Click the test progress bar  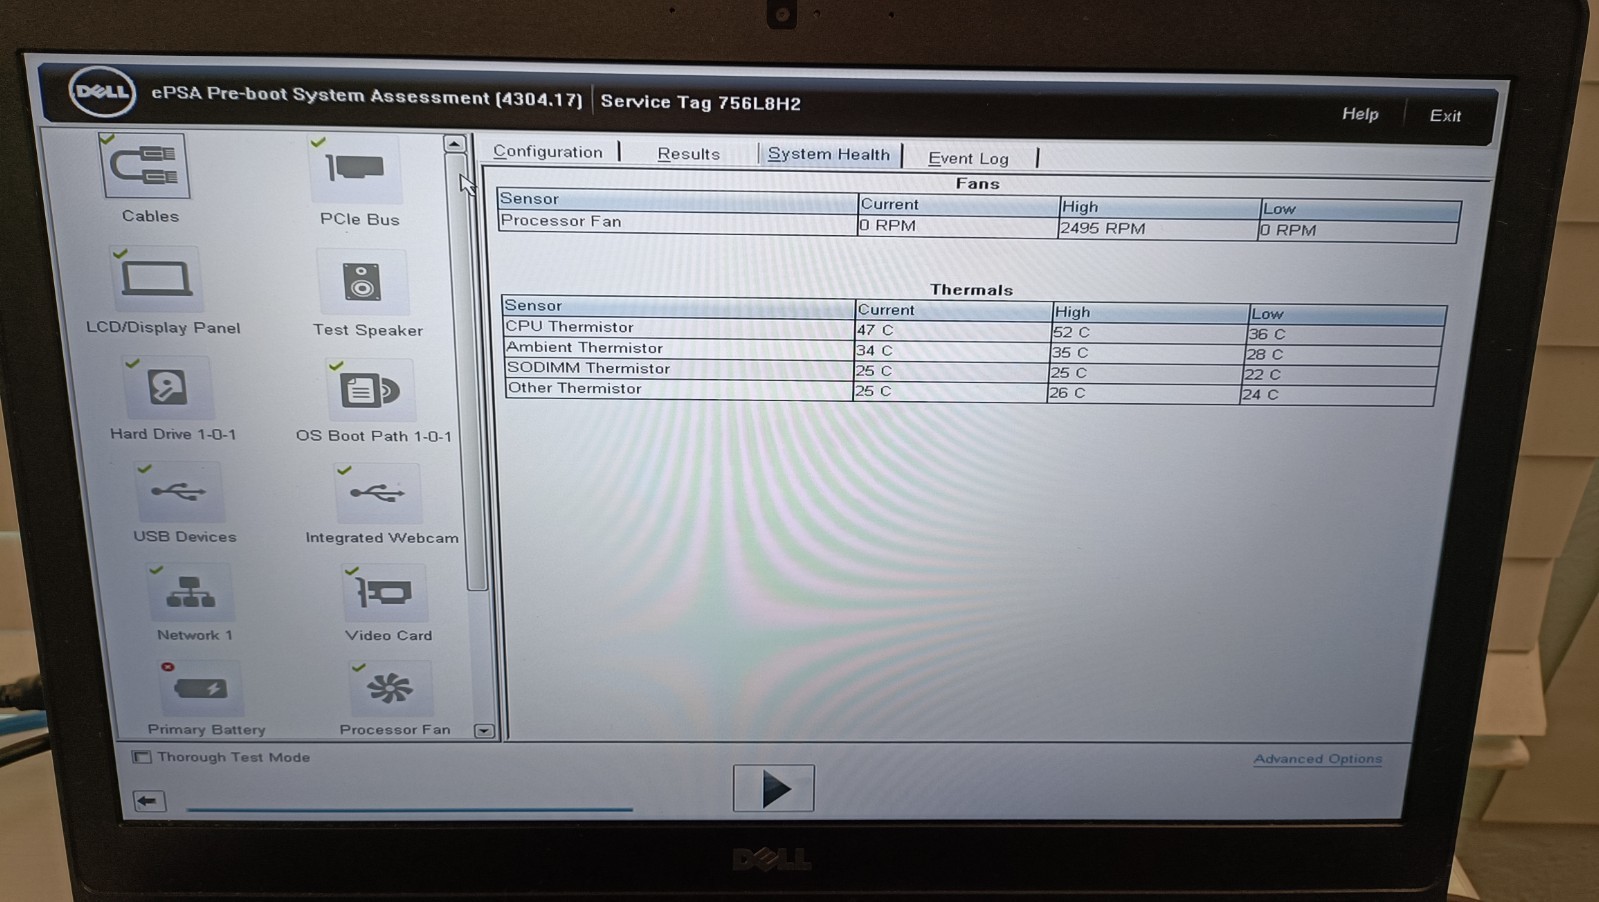coord(410,809)
